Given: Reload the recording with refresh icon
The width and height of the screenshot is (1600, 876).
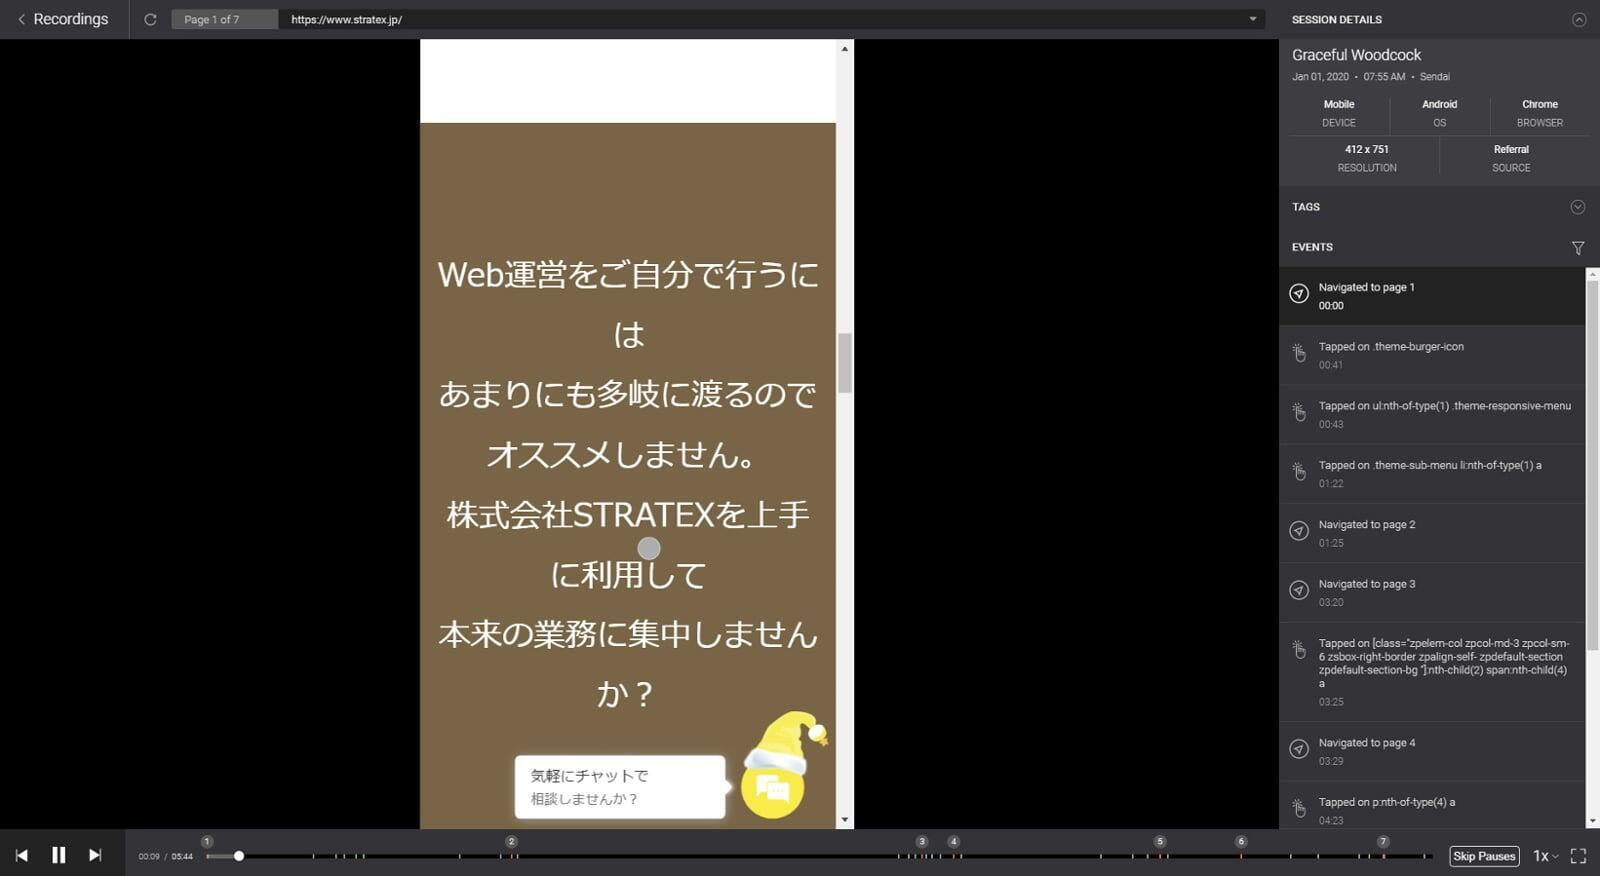Looking at the screenshot, I should pos(150,19).
